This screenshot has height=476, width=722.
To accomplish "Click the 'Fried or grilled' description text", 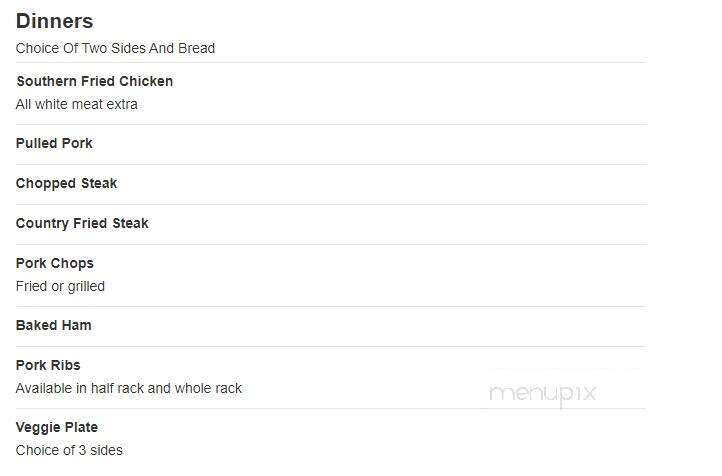I will [x=60, y=287].
